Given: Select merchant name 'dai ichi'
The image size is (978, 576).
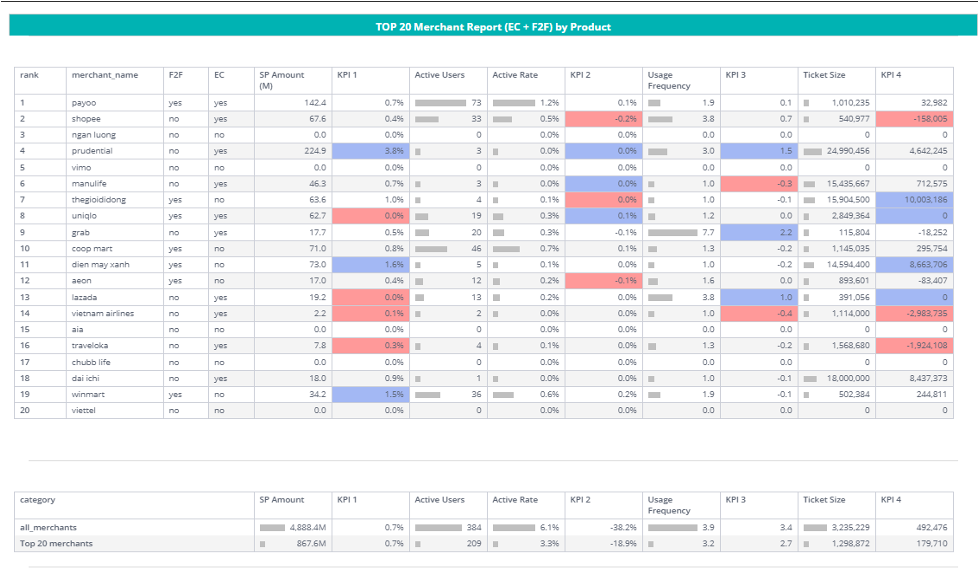Looking at the screenshot, I should point(85,378).
